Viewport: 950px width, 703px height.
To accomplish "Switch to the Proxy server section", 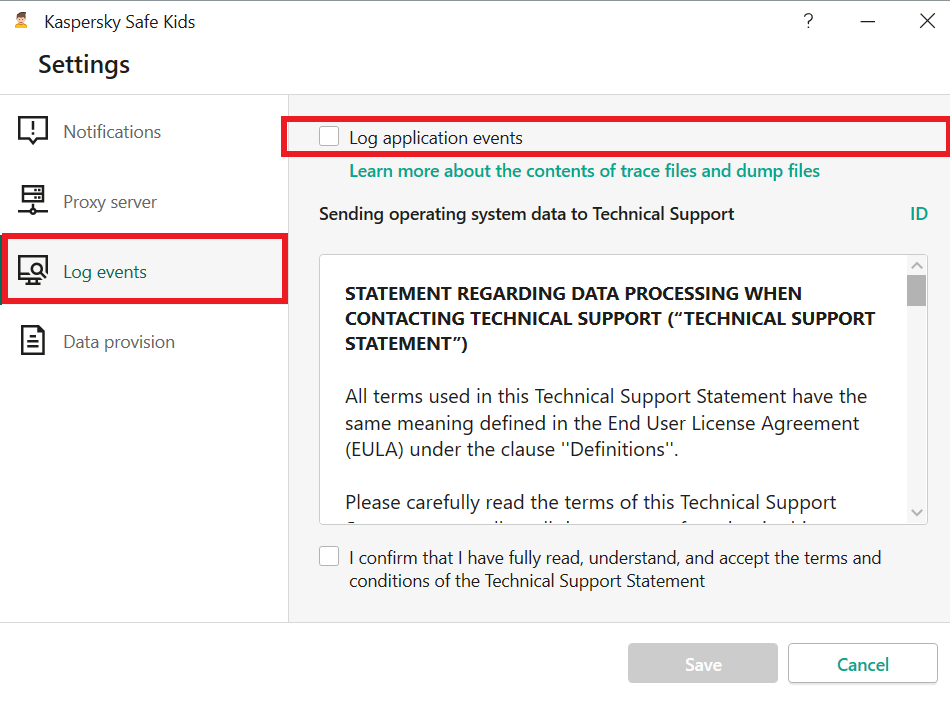I will [x=110, y=202].
